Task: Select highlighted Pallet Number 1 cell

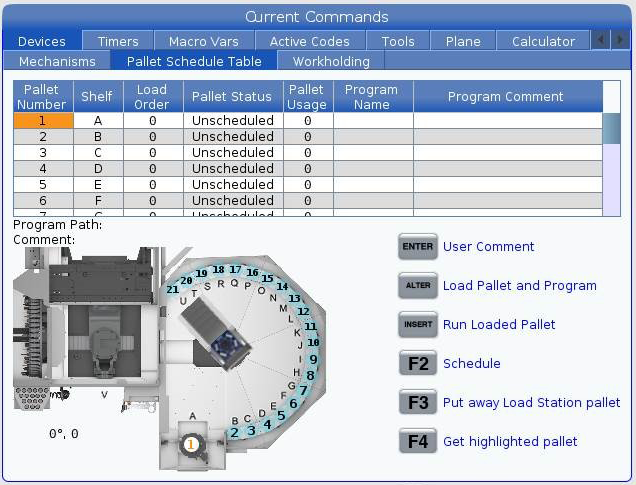Action: [43, 121]
